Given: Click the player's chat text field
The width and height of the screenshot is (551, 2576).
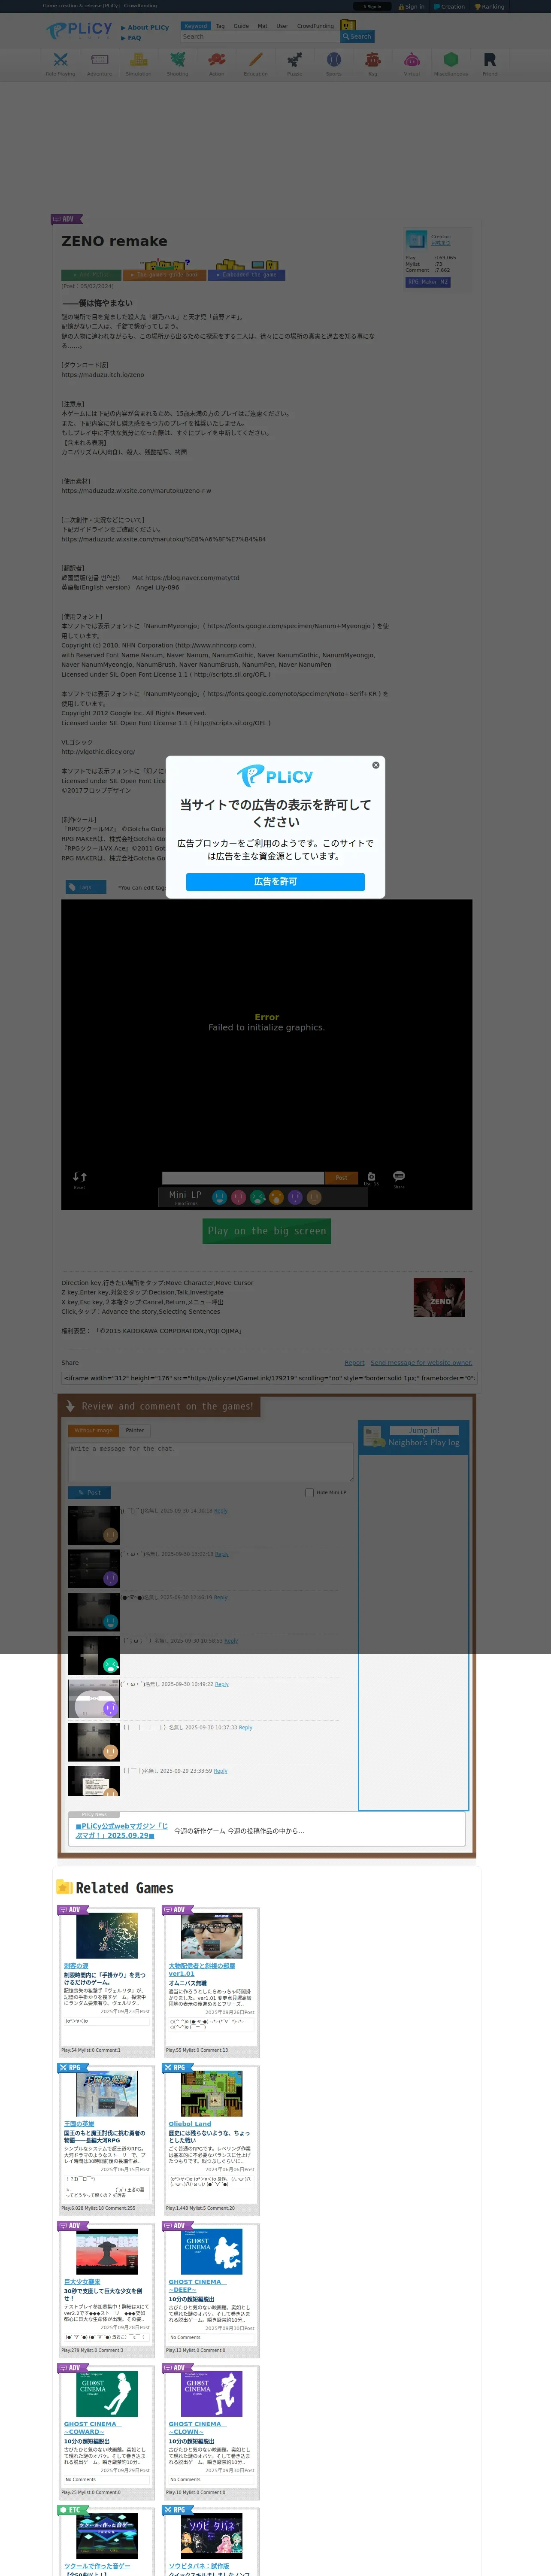Looking at the screenshot, I should pos(243,1178).
